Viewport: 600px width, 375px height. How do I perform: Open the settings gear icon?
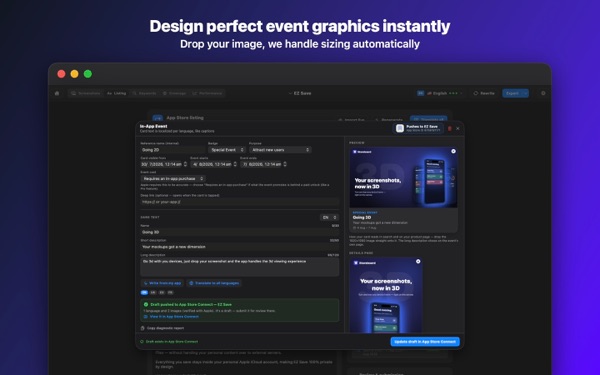click(x=543, y=93)
